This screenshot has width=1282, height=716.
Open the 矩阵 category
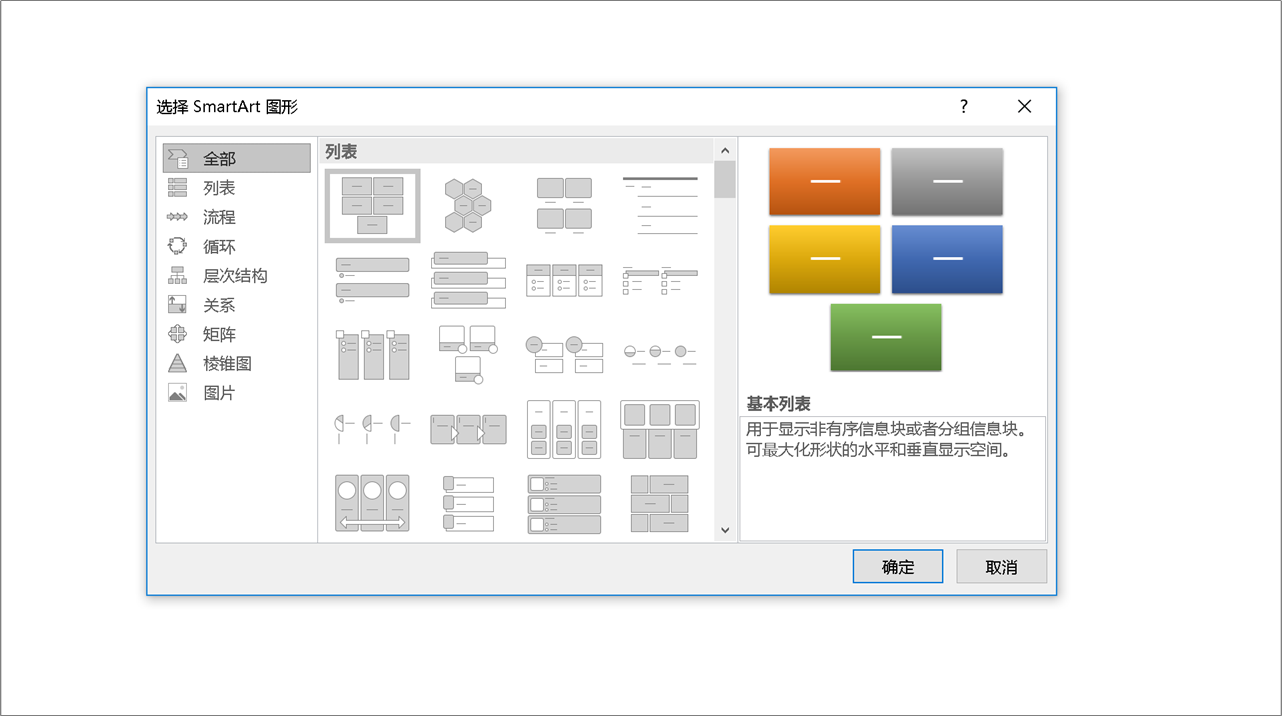[236, 334]
